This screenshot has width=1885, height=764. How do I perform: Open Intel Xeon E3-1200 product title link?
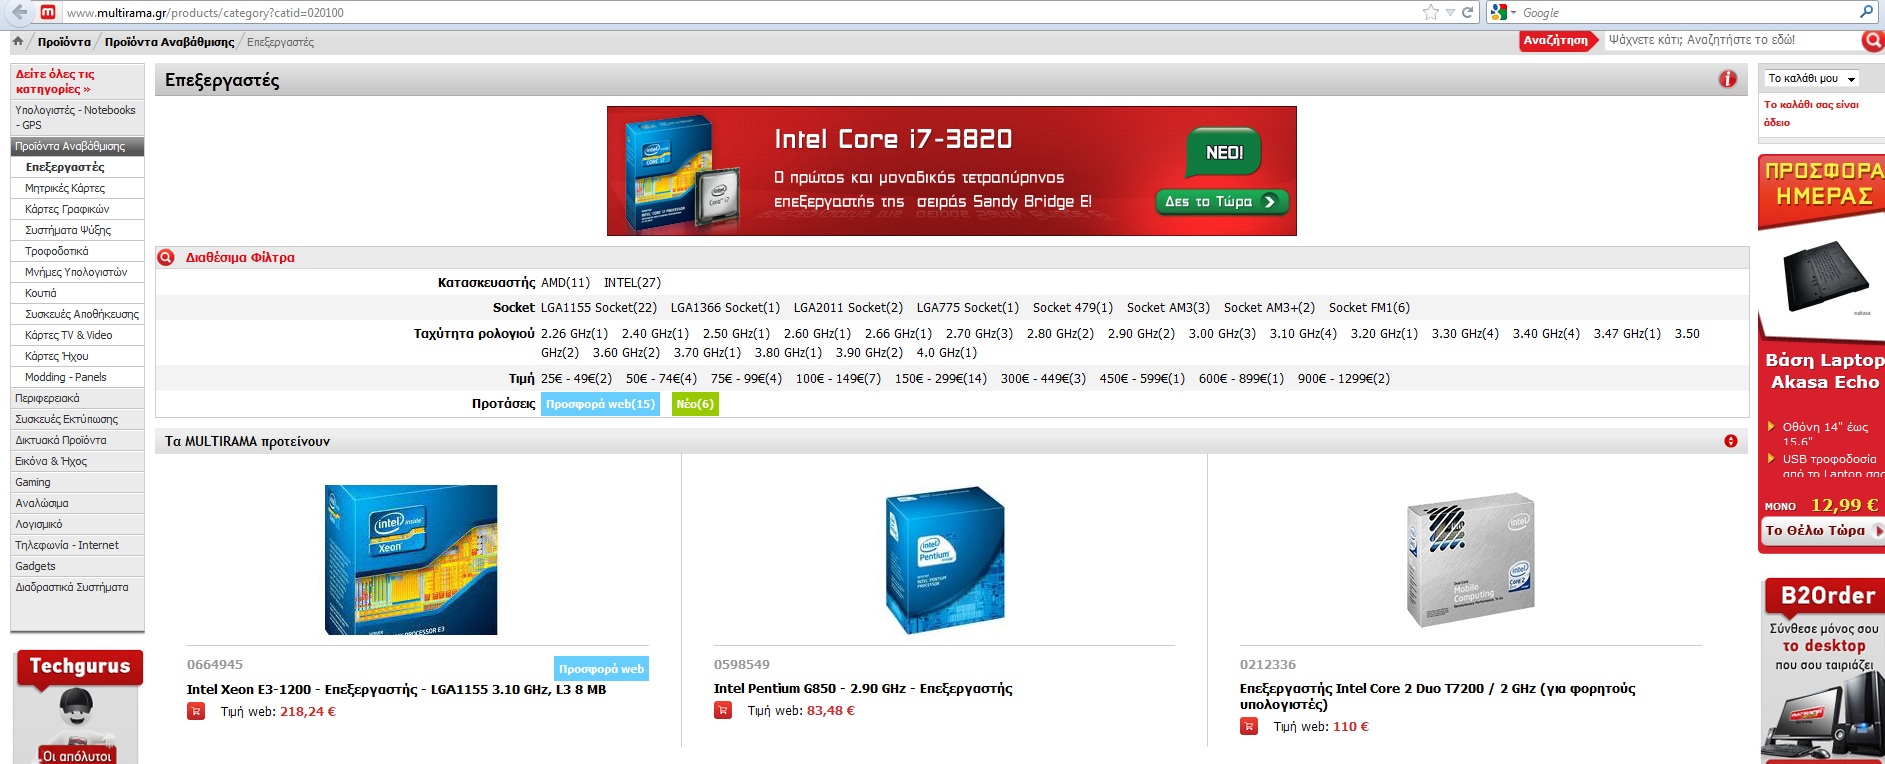point(396,689)
